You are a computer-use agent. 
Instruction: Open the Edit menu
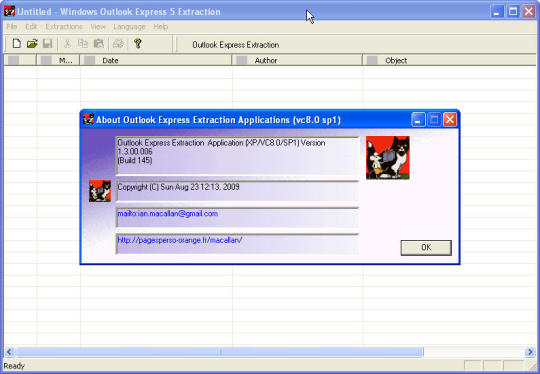pos(31,27)
